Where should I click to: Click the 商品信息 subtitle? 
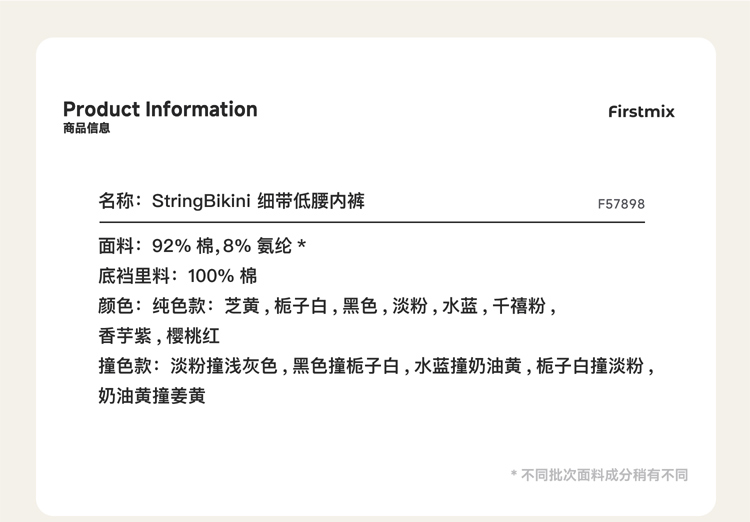pyautogui.click(x=86, y=129)
